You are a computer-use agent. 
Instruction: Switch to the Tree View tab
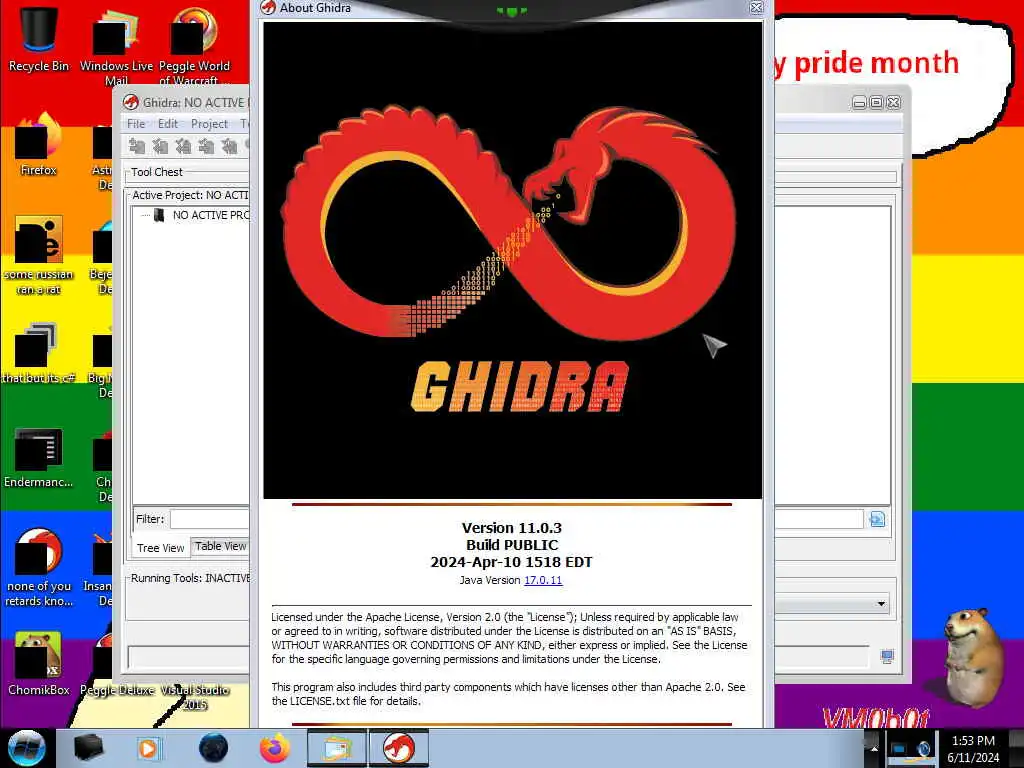tap(161, 548)
